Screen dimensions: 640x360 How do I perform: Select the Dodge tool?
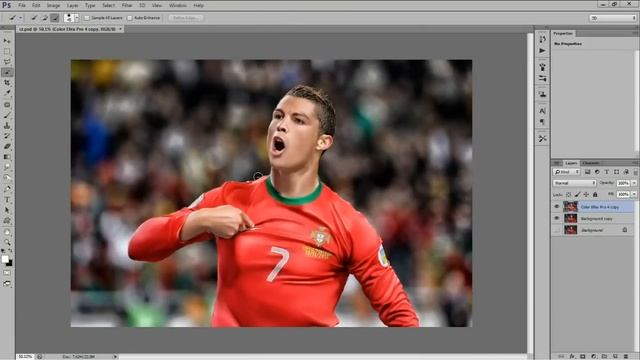coord(7,178)
